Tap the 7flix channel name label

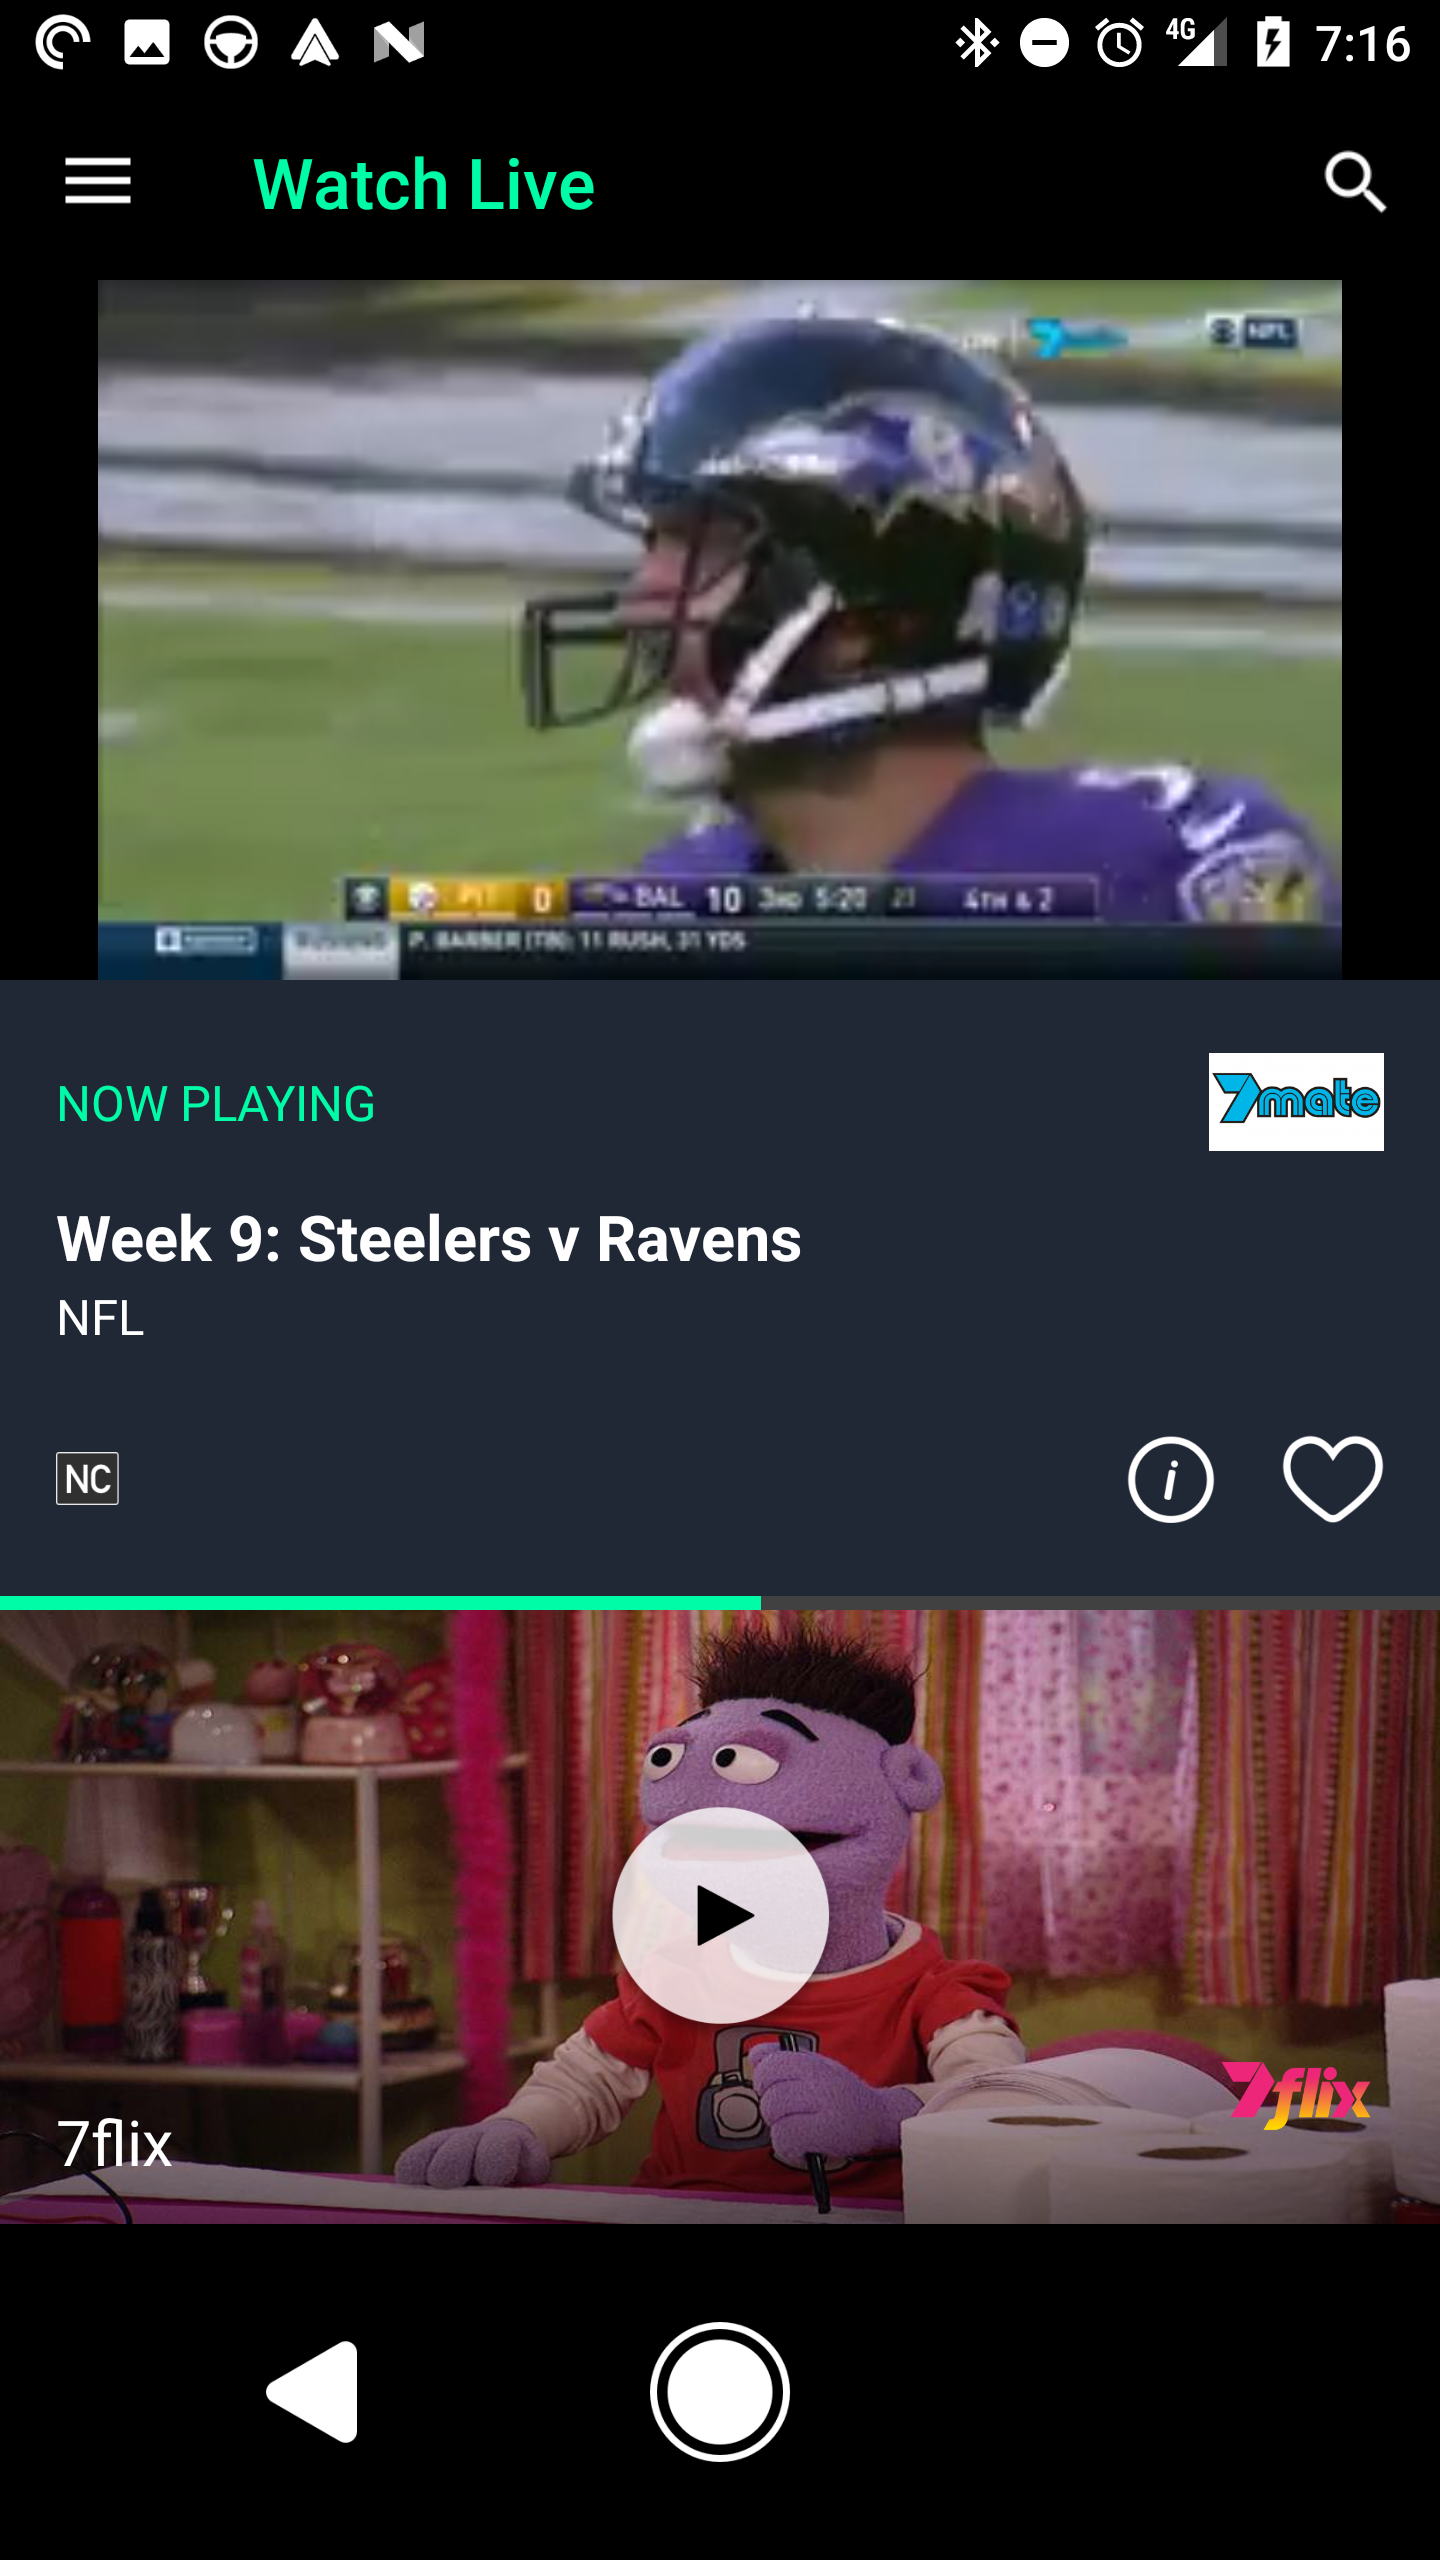[x=114, y=2144]
